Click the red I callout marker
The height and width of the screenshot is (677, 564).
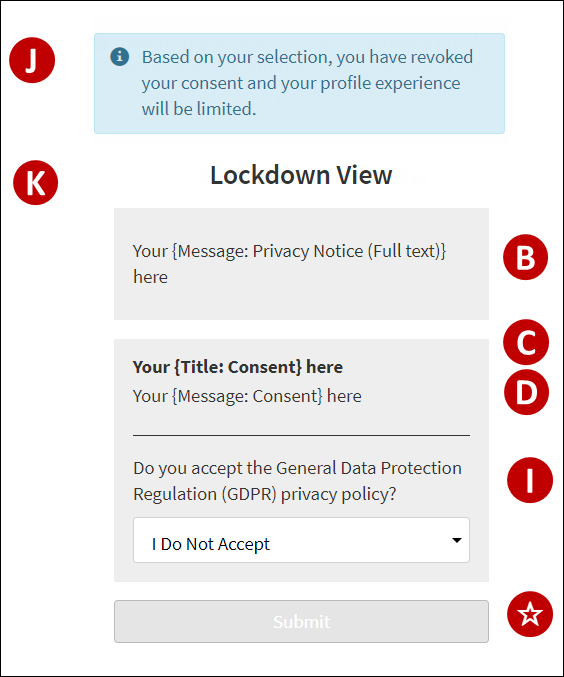530,480
